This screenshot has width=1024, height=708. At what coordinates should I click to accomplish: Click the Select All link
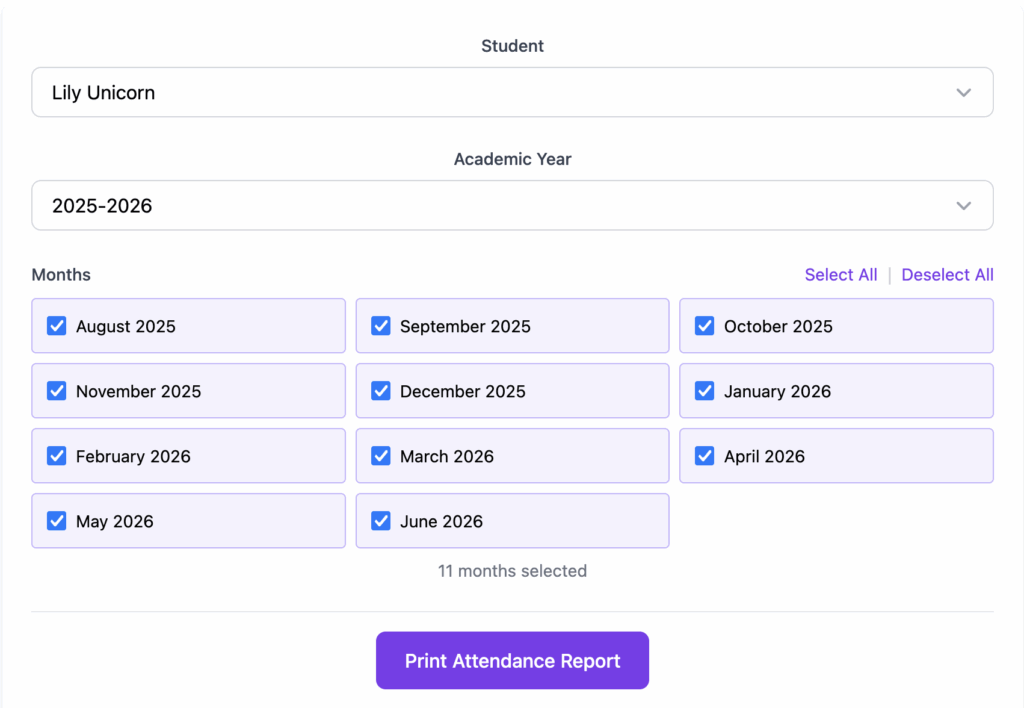841,275
